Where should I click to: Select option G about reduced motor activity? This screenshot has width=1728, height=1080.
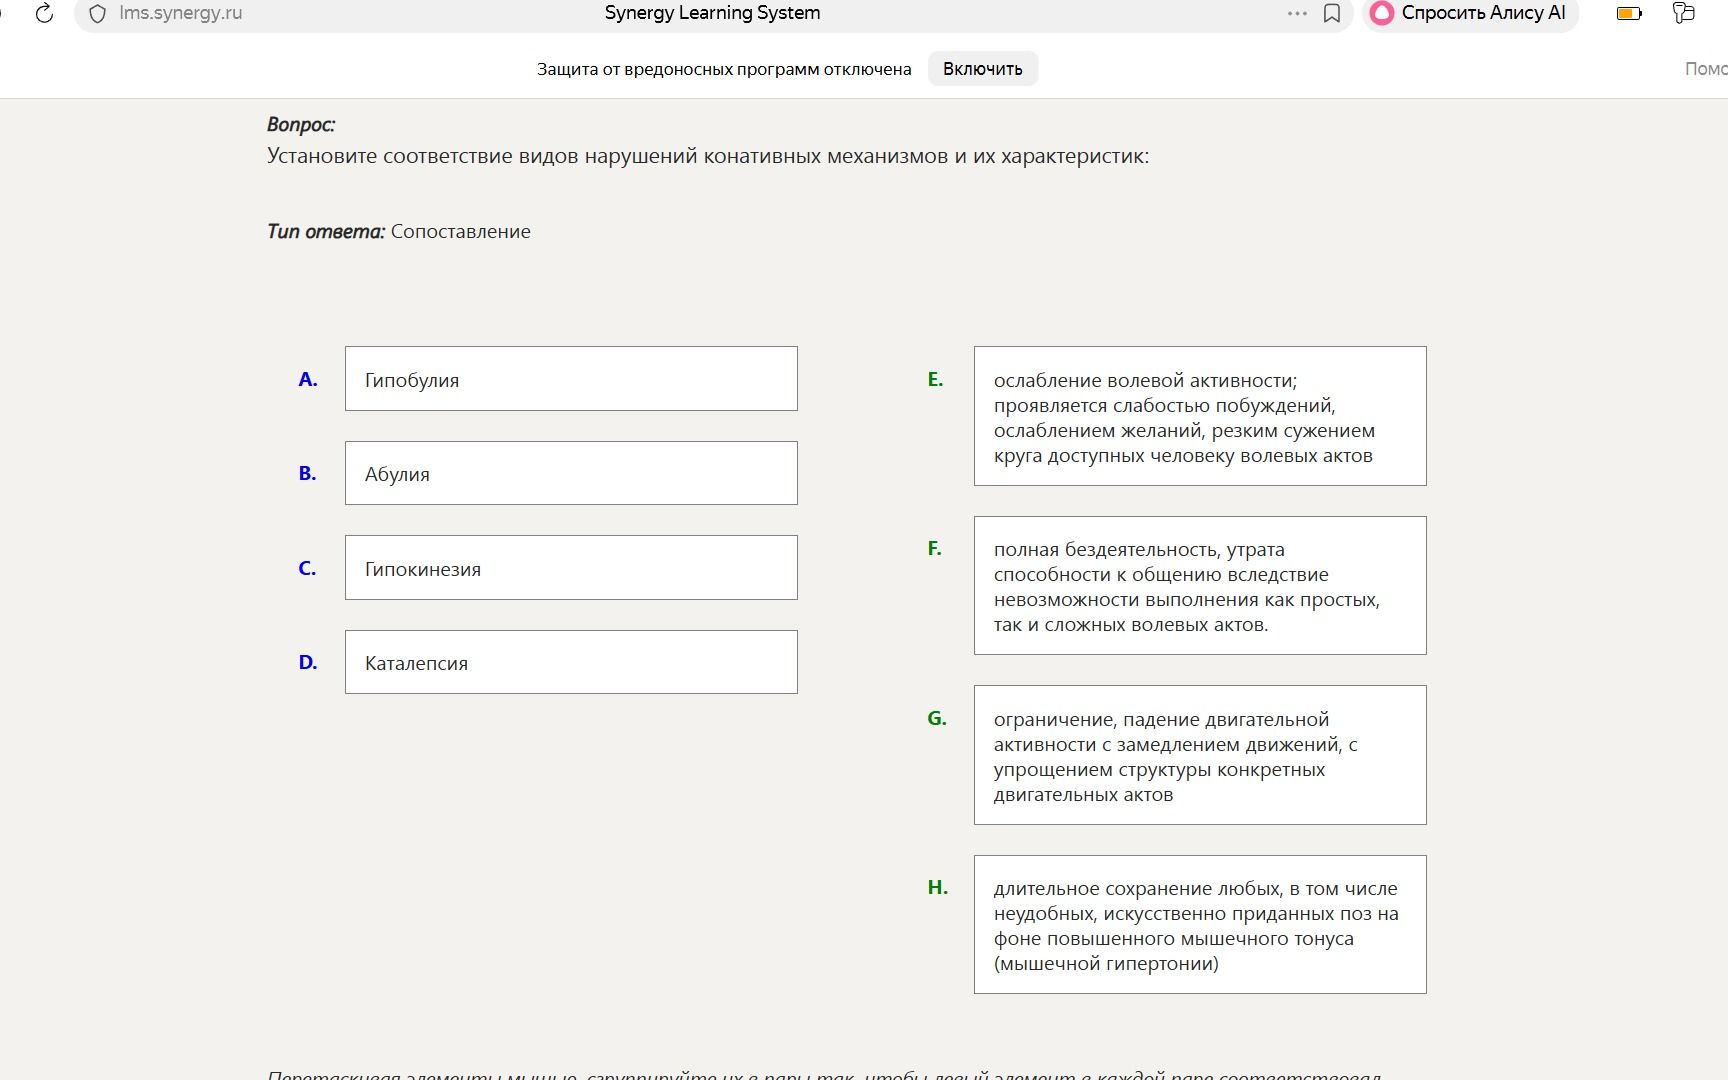pos(1200,755)
